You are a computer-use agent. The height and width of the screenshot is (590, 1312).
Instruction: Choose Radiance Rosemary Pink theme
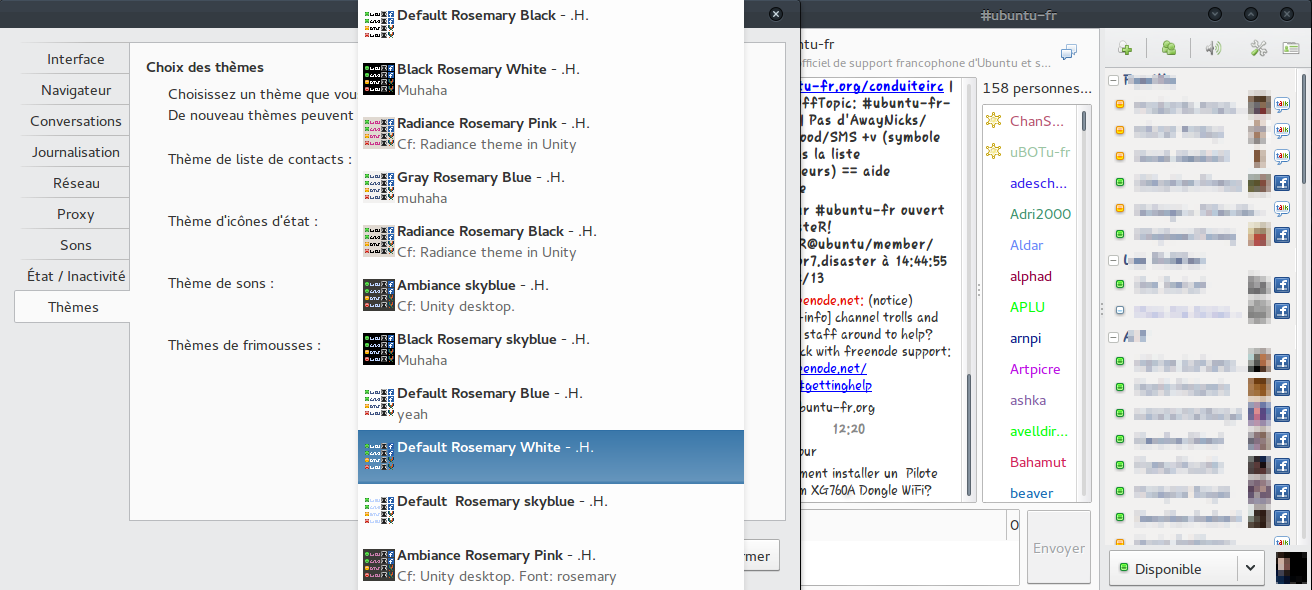coord(551,133)
